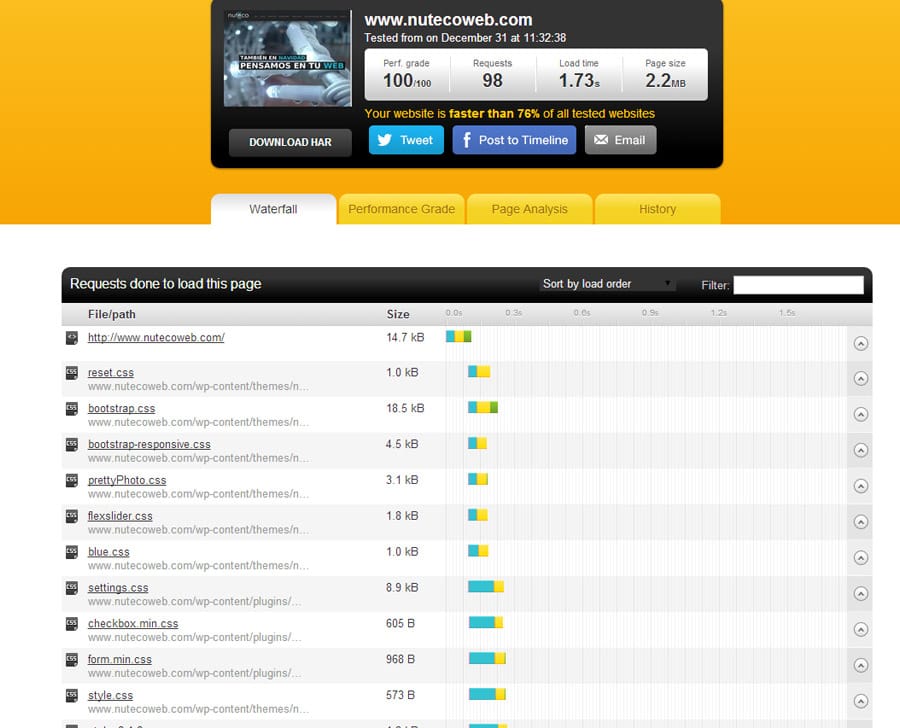Click the Twitter bird icon on Tweet button
The height and width of the screenshot is (728, 900).
tap(385, 140)
